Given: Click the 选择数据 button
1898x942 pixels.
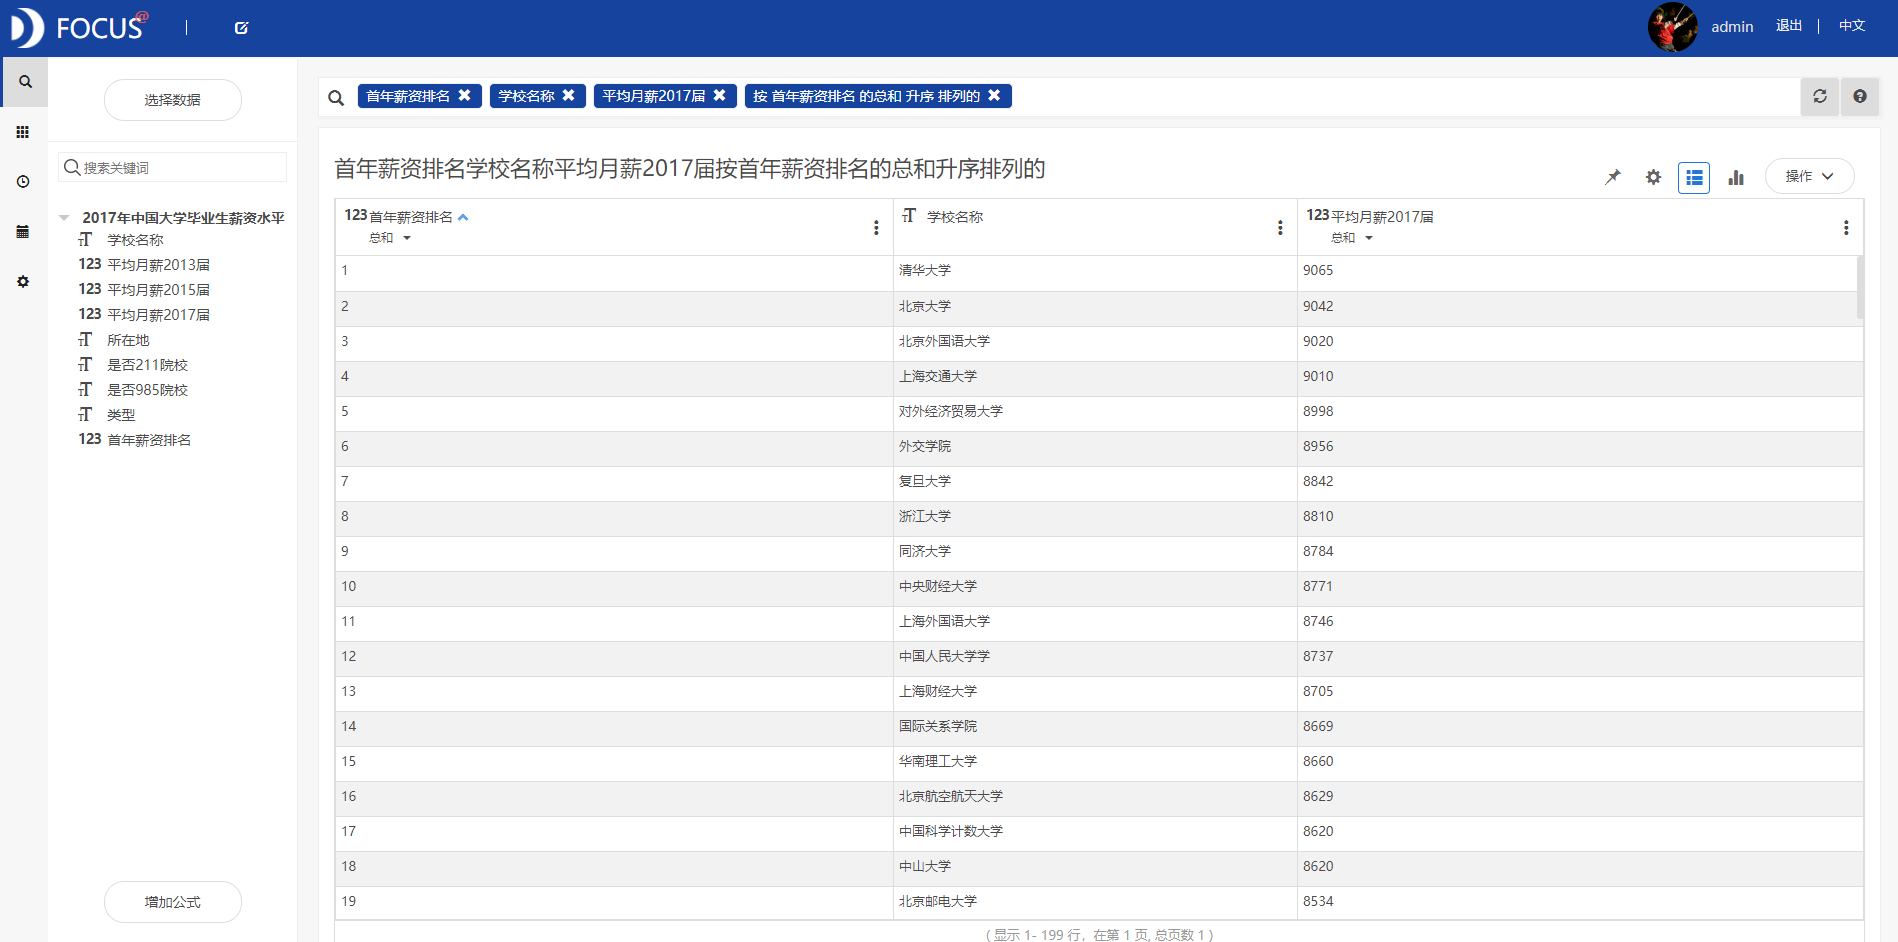Looking at the screenshot, I should [172, 99].
